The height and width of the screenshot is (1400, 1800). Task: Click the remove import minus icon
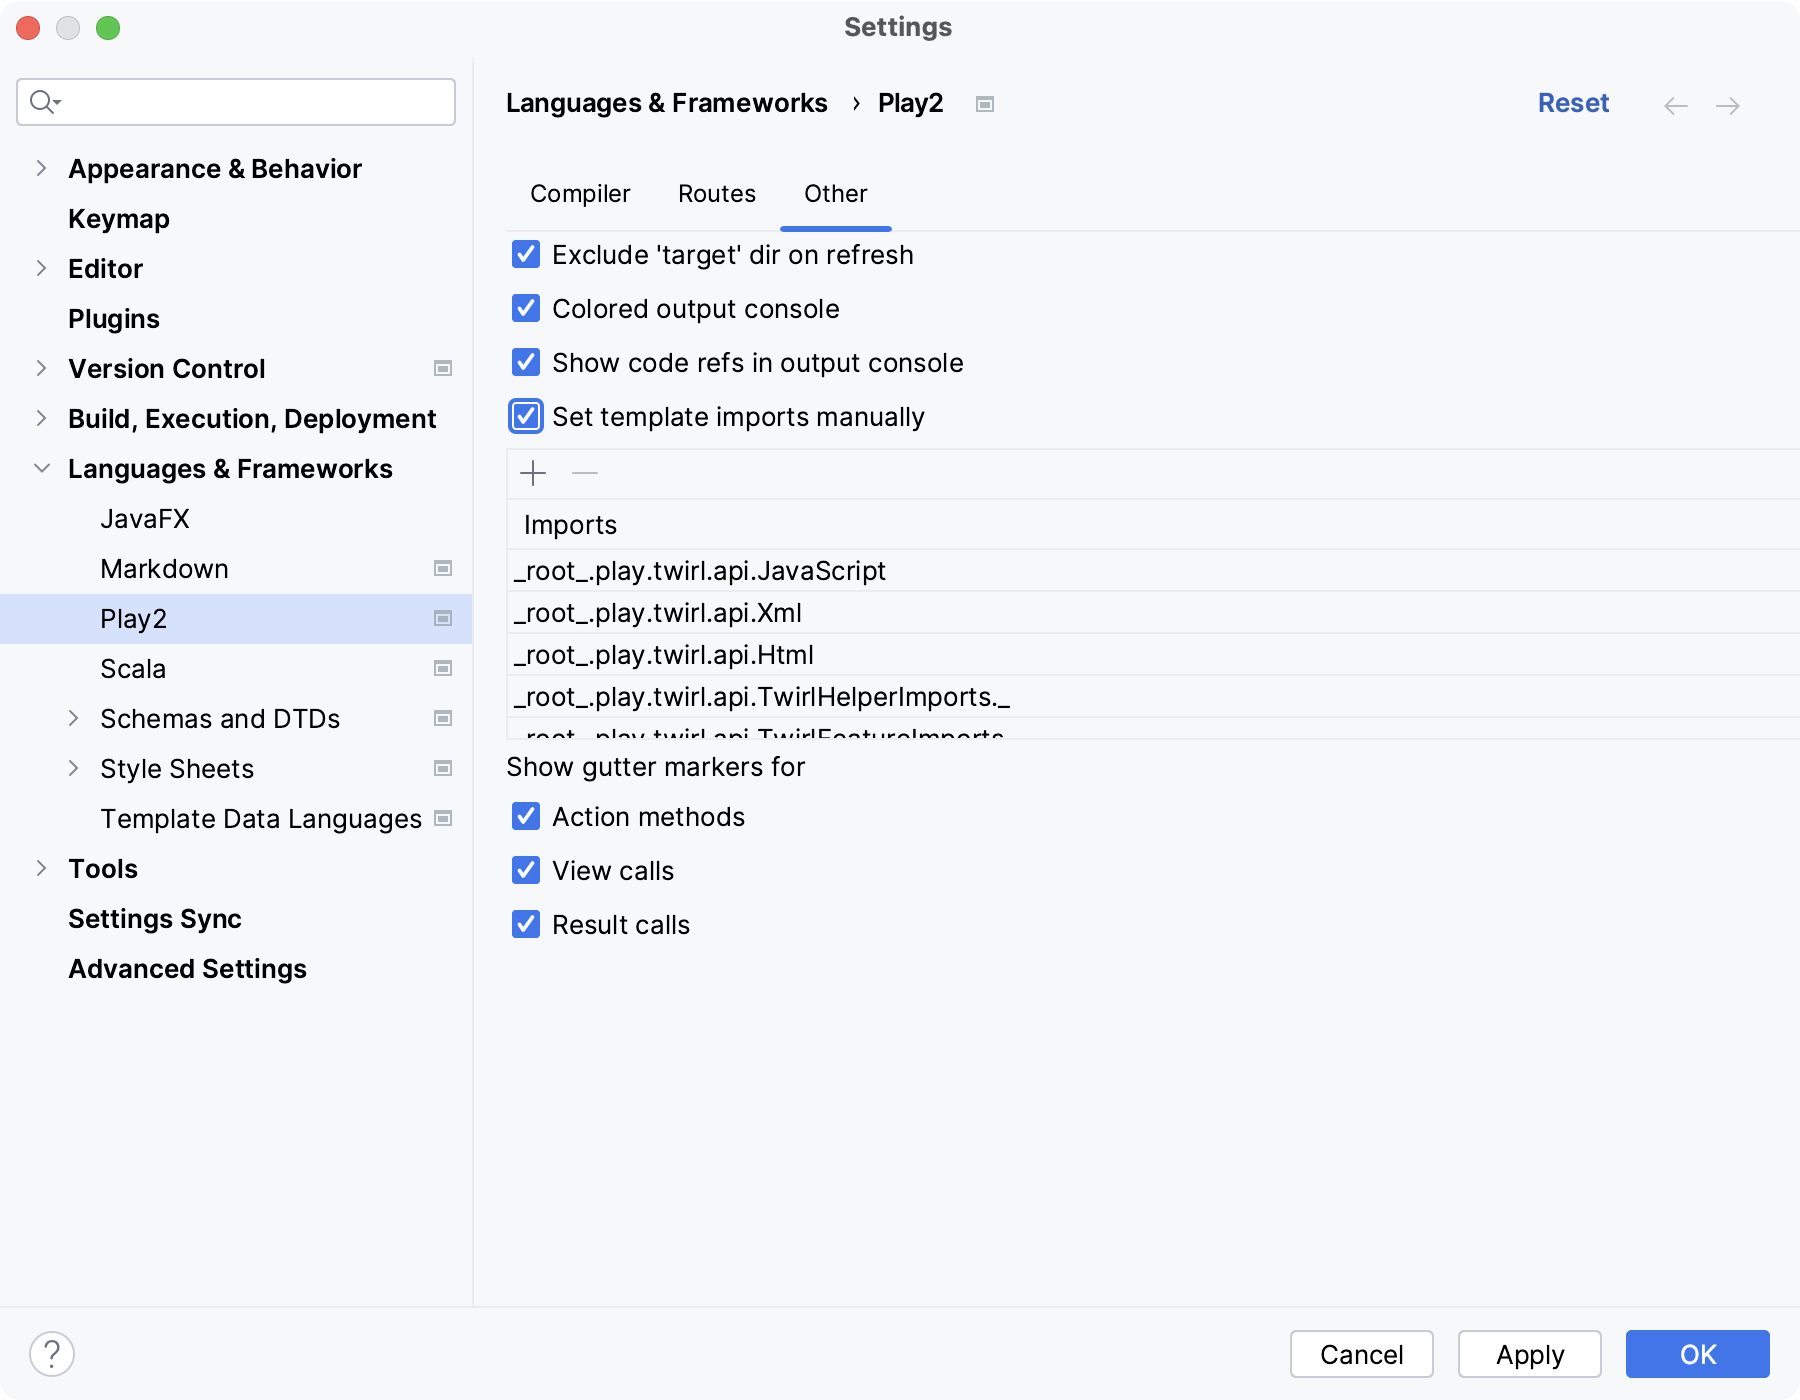point(585,473)
